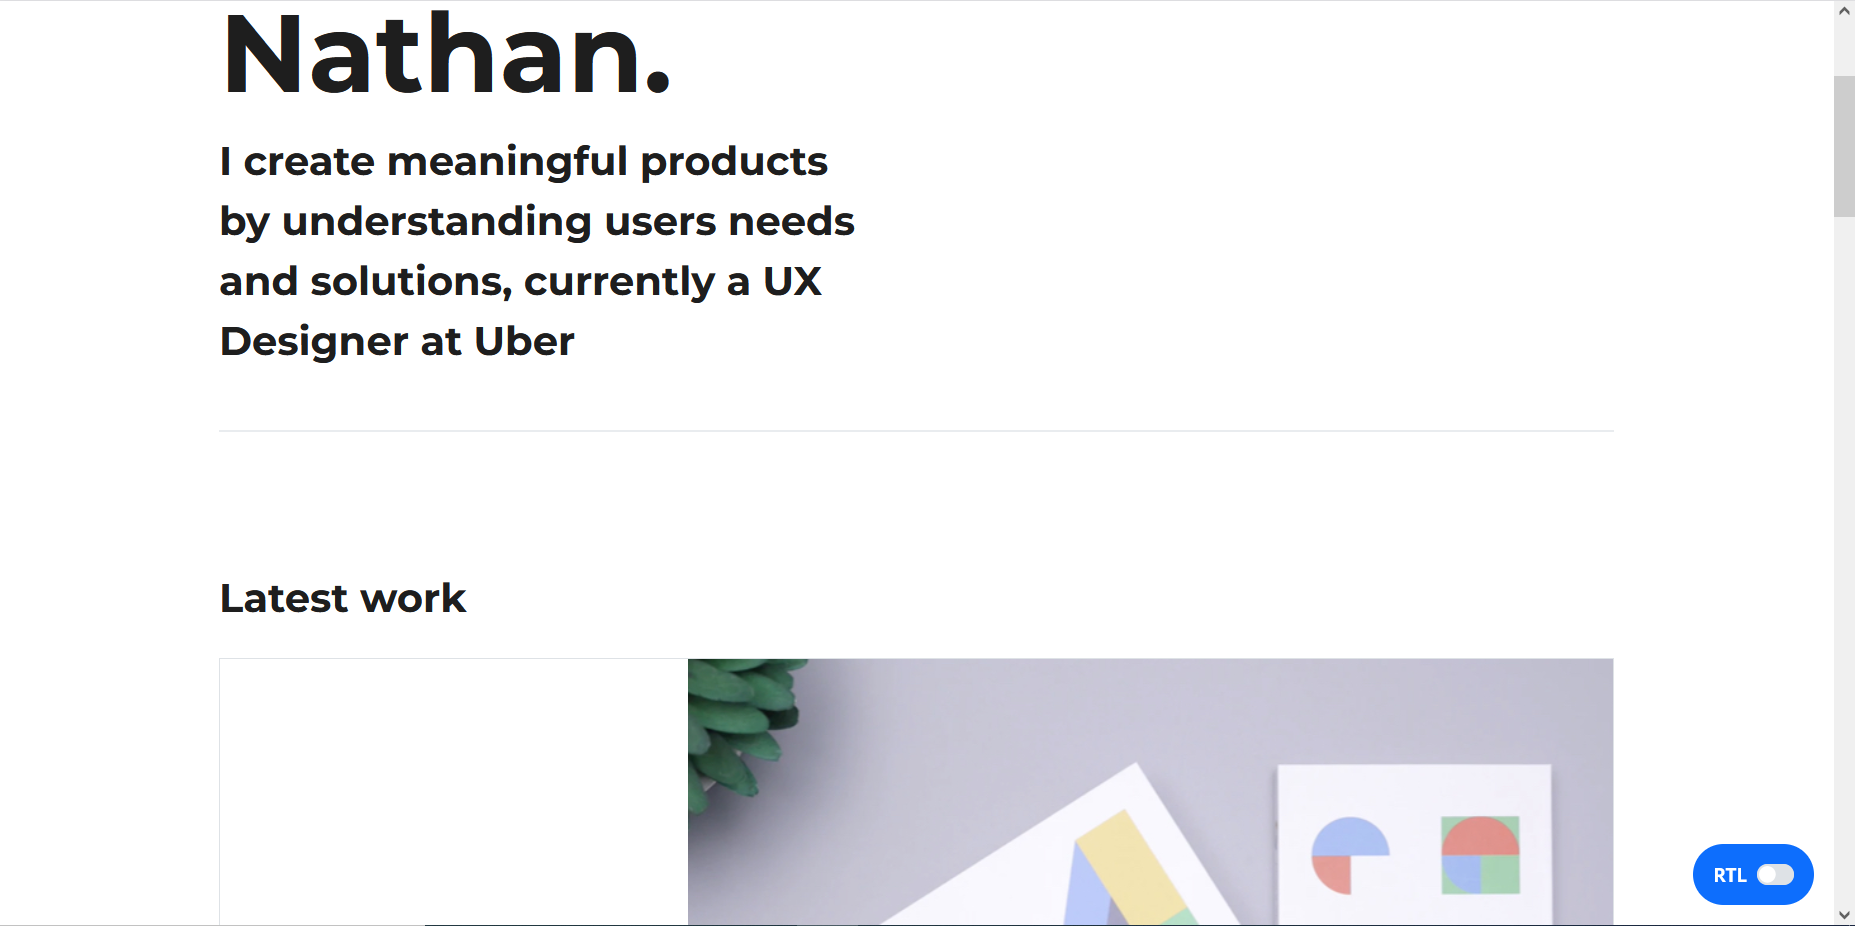Viewport: 1855px width, 926px height.
Task: Open the latest work project image
Action: (x=1150, y=790)
